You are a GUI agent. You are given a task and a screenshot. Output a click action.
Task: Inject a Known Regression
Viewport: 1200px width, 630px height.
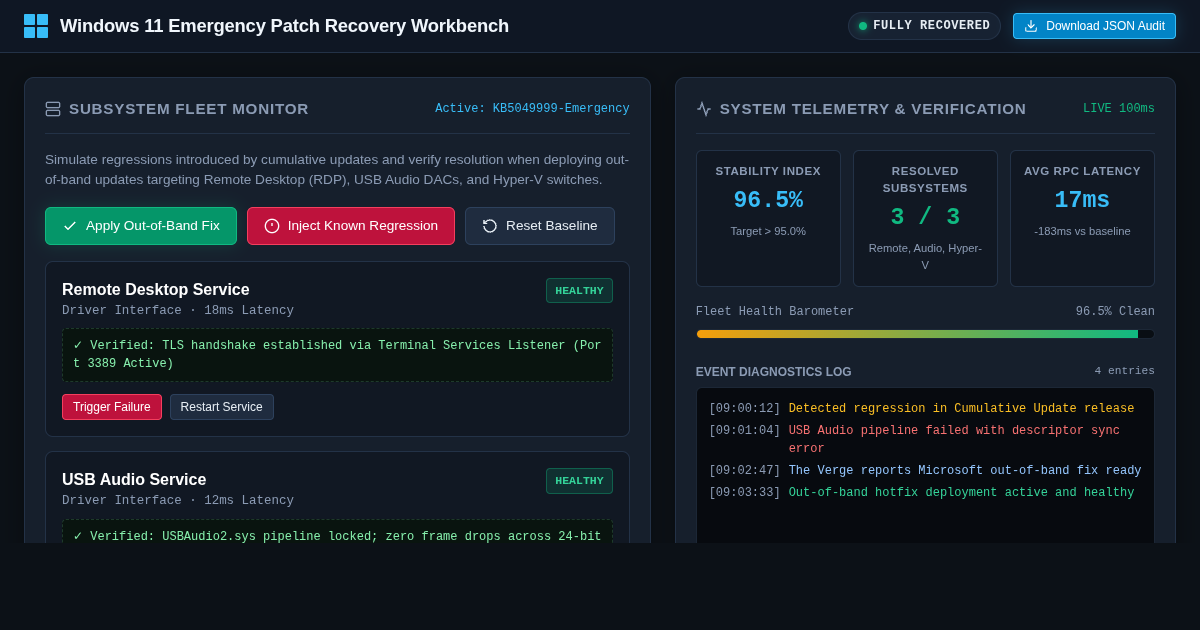coord(351,226)
